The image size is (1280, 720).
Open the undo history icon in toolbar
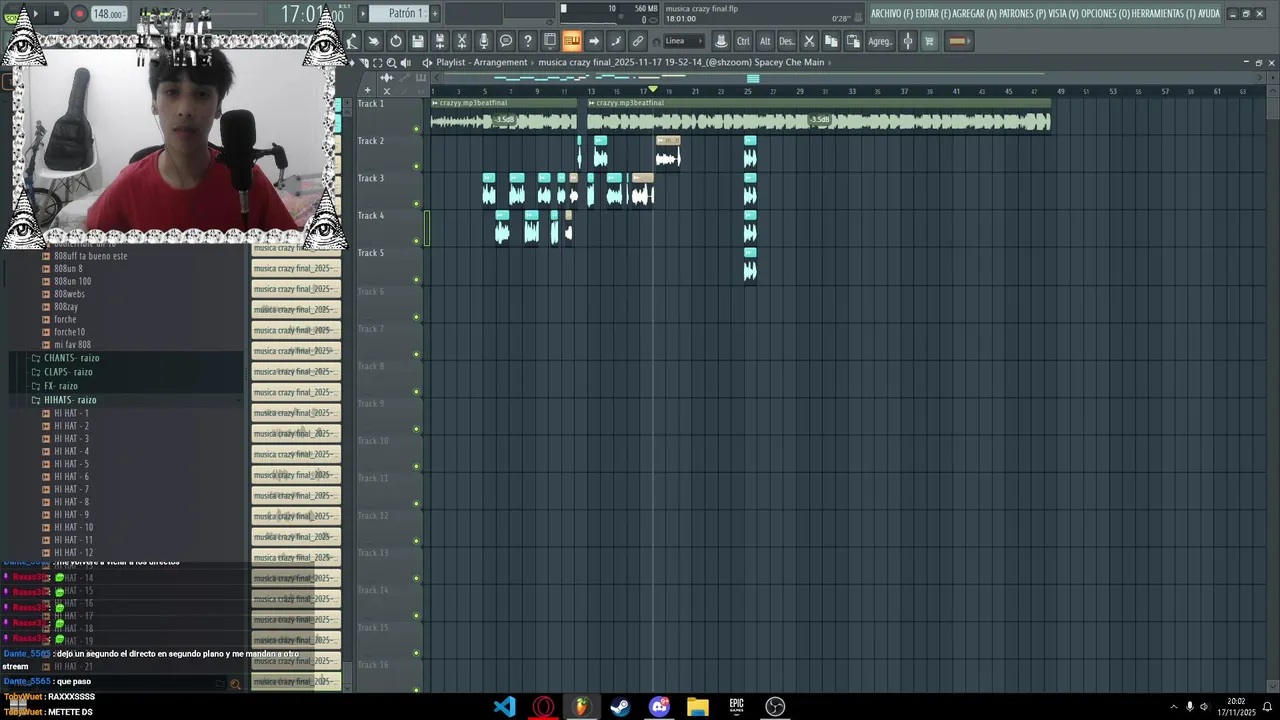[x=396, y=41]
